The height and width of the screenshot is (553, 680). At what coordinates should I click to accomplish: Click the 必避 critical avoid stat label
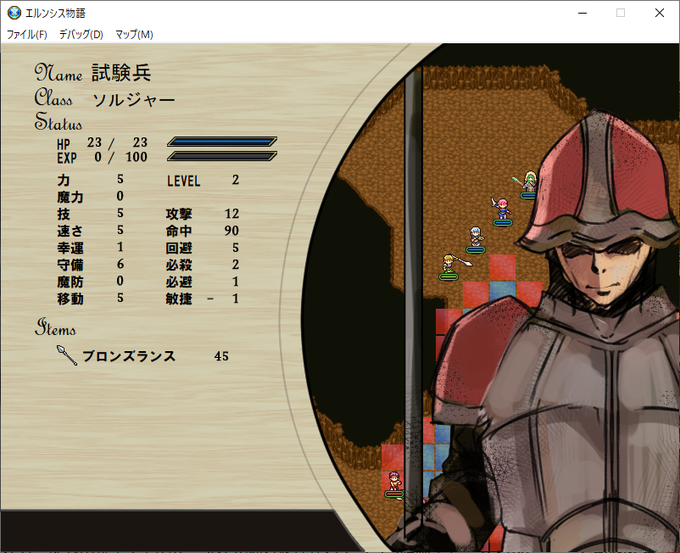(179, 281)
